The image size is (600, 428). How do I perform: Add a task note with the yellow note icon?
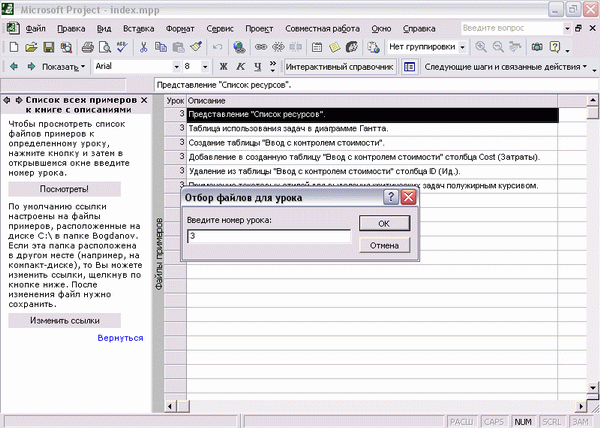[334, 47]
